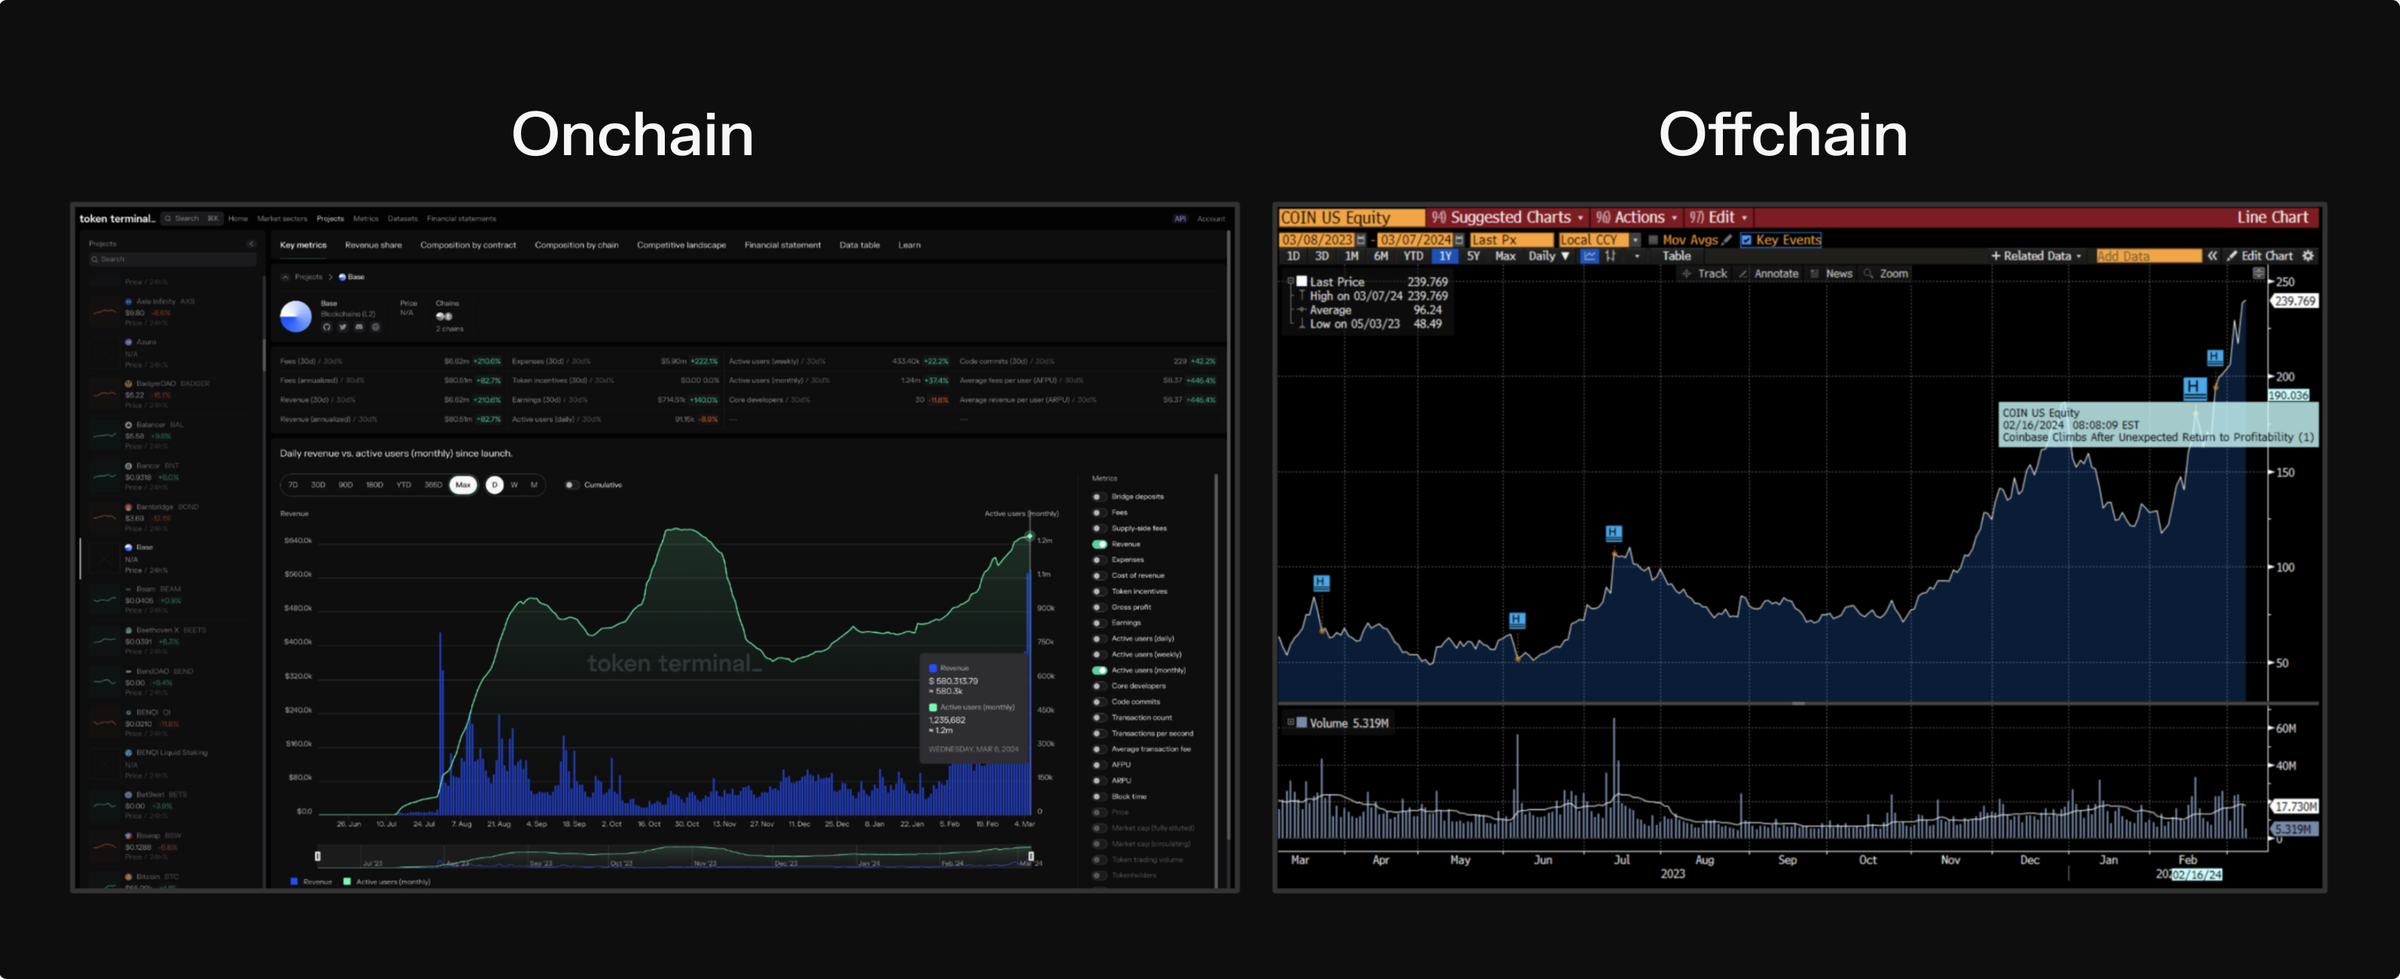Screen dimensions: 2400x979
Task: Click the Add Data input field
Action: click(2148, 256)
